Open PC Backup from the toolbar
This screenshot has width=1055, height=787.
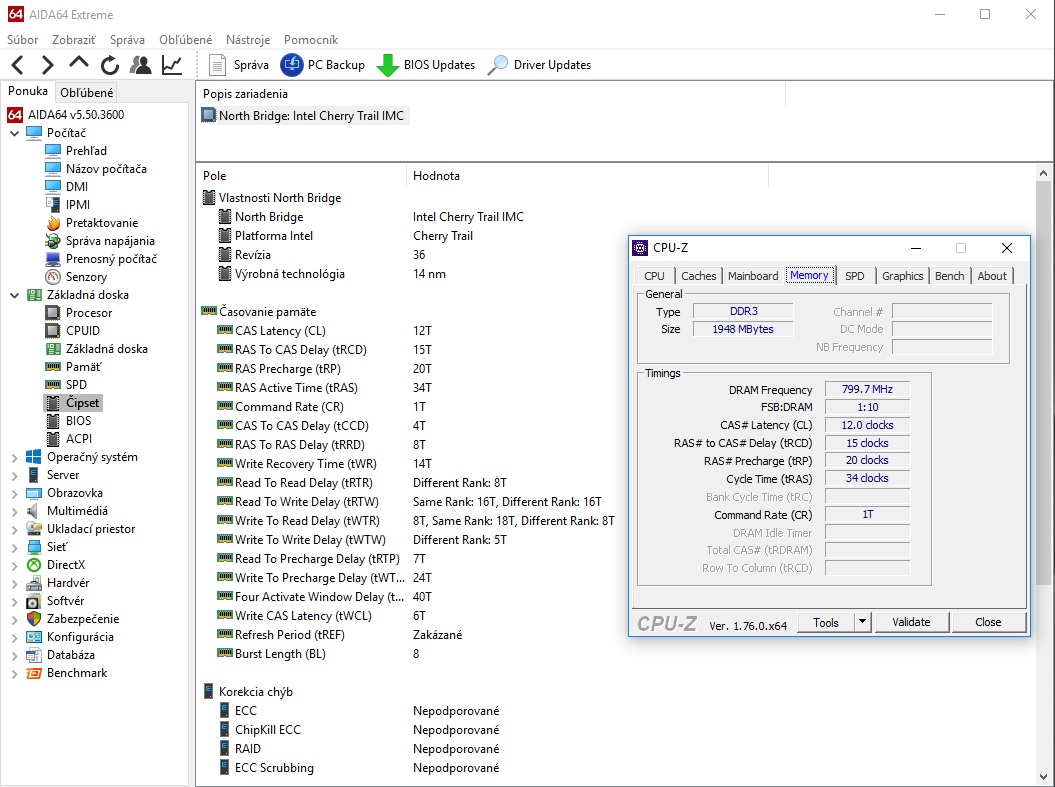tap(323, 65)
